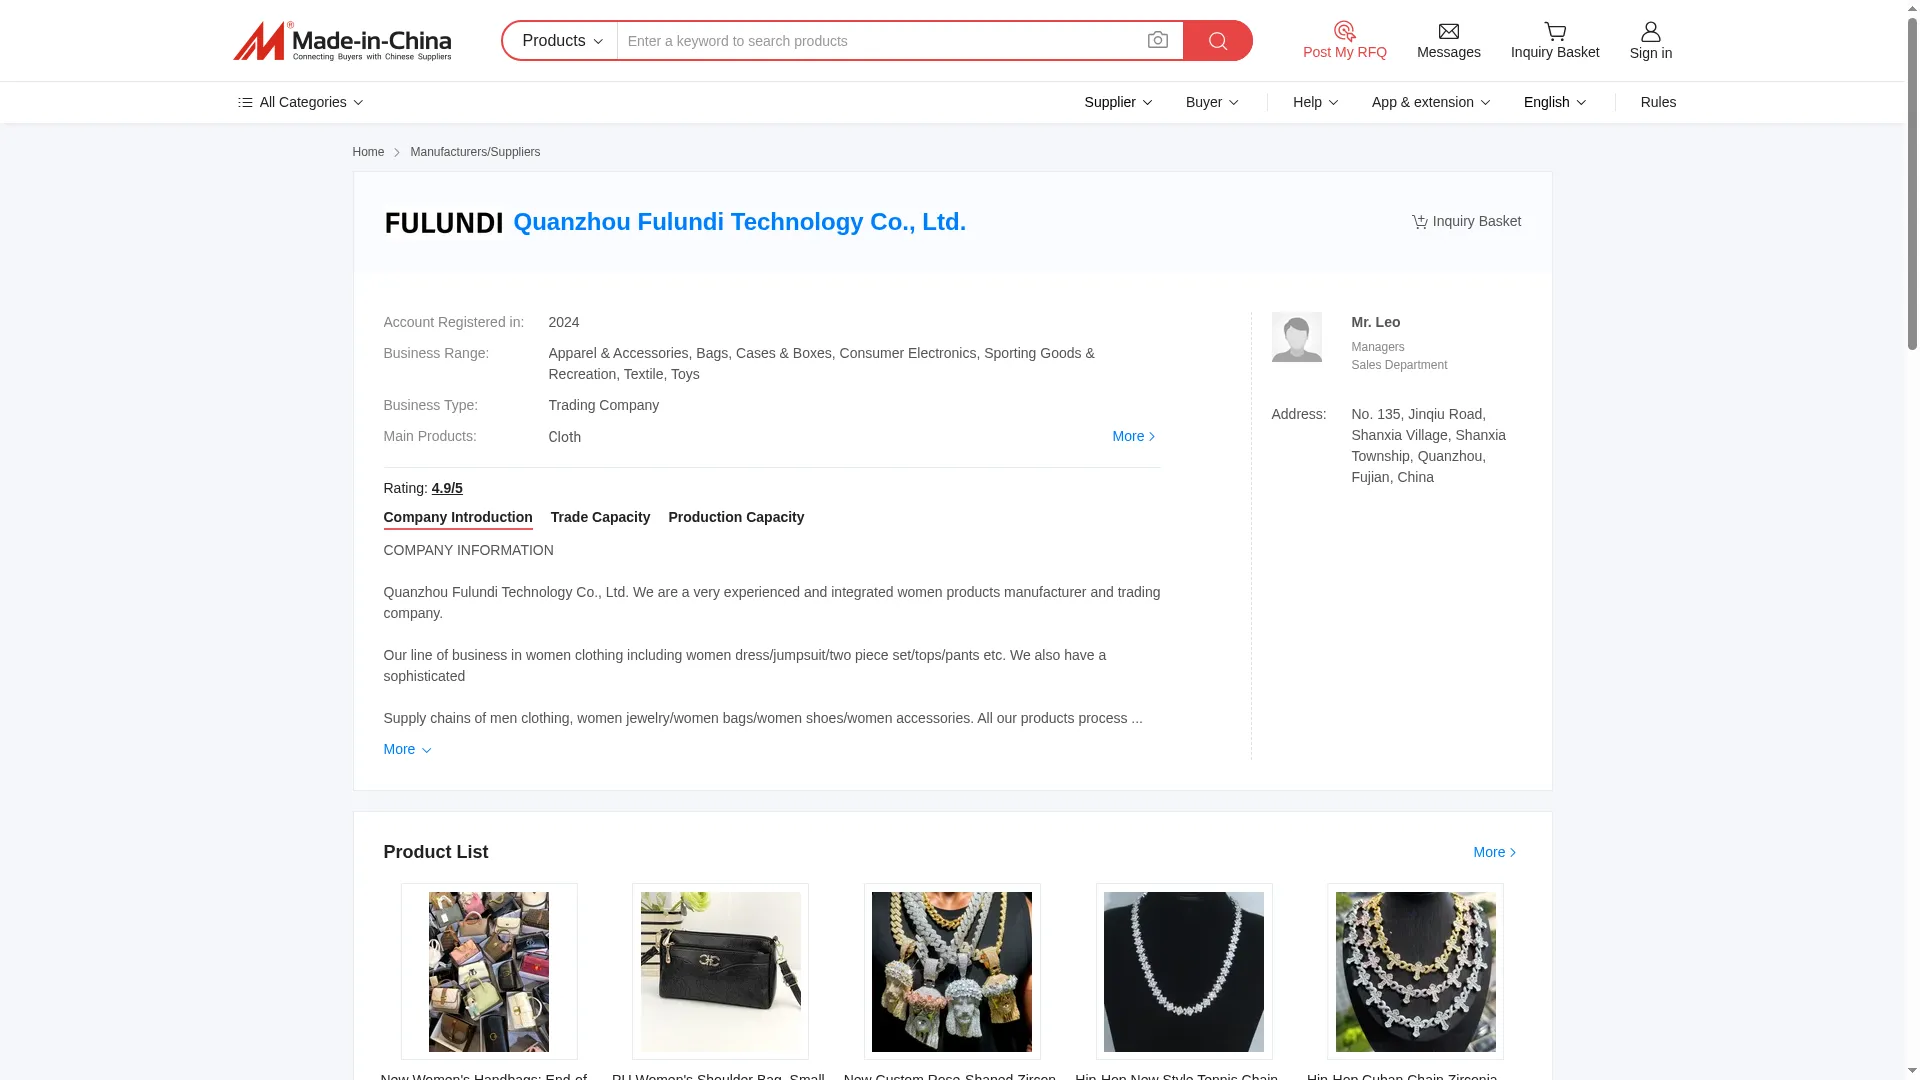This screenshot has width=1920, height=1080.
Task: Open the English language dropdown
Action: [x=1554, y=102]
